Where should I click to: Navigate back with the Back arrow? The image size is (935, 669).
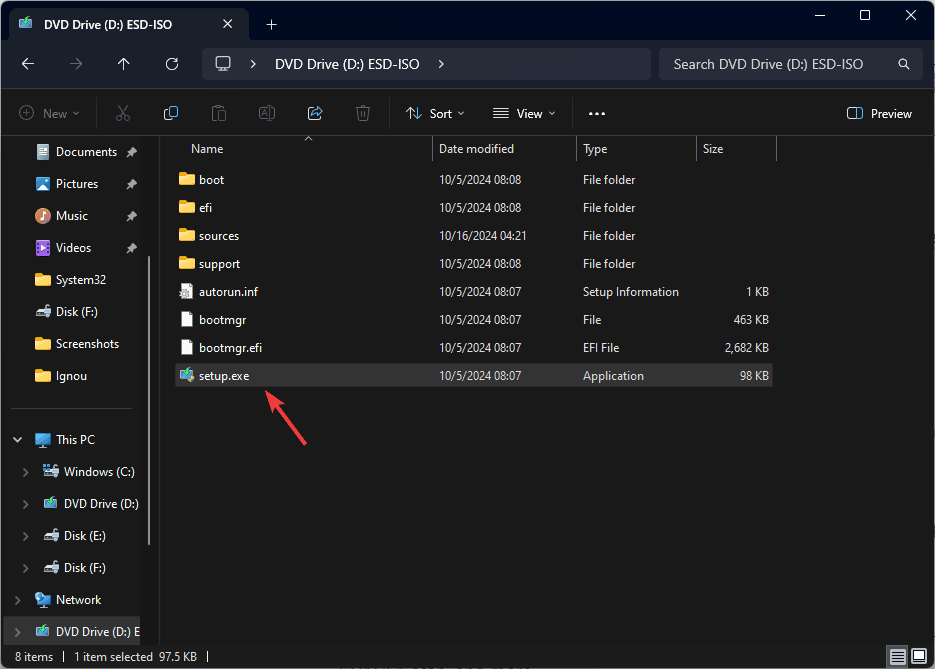pyautogui.click(x=28, y=64)
